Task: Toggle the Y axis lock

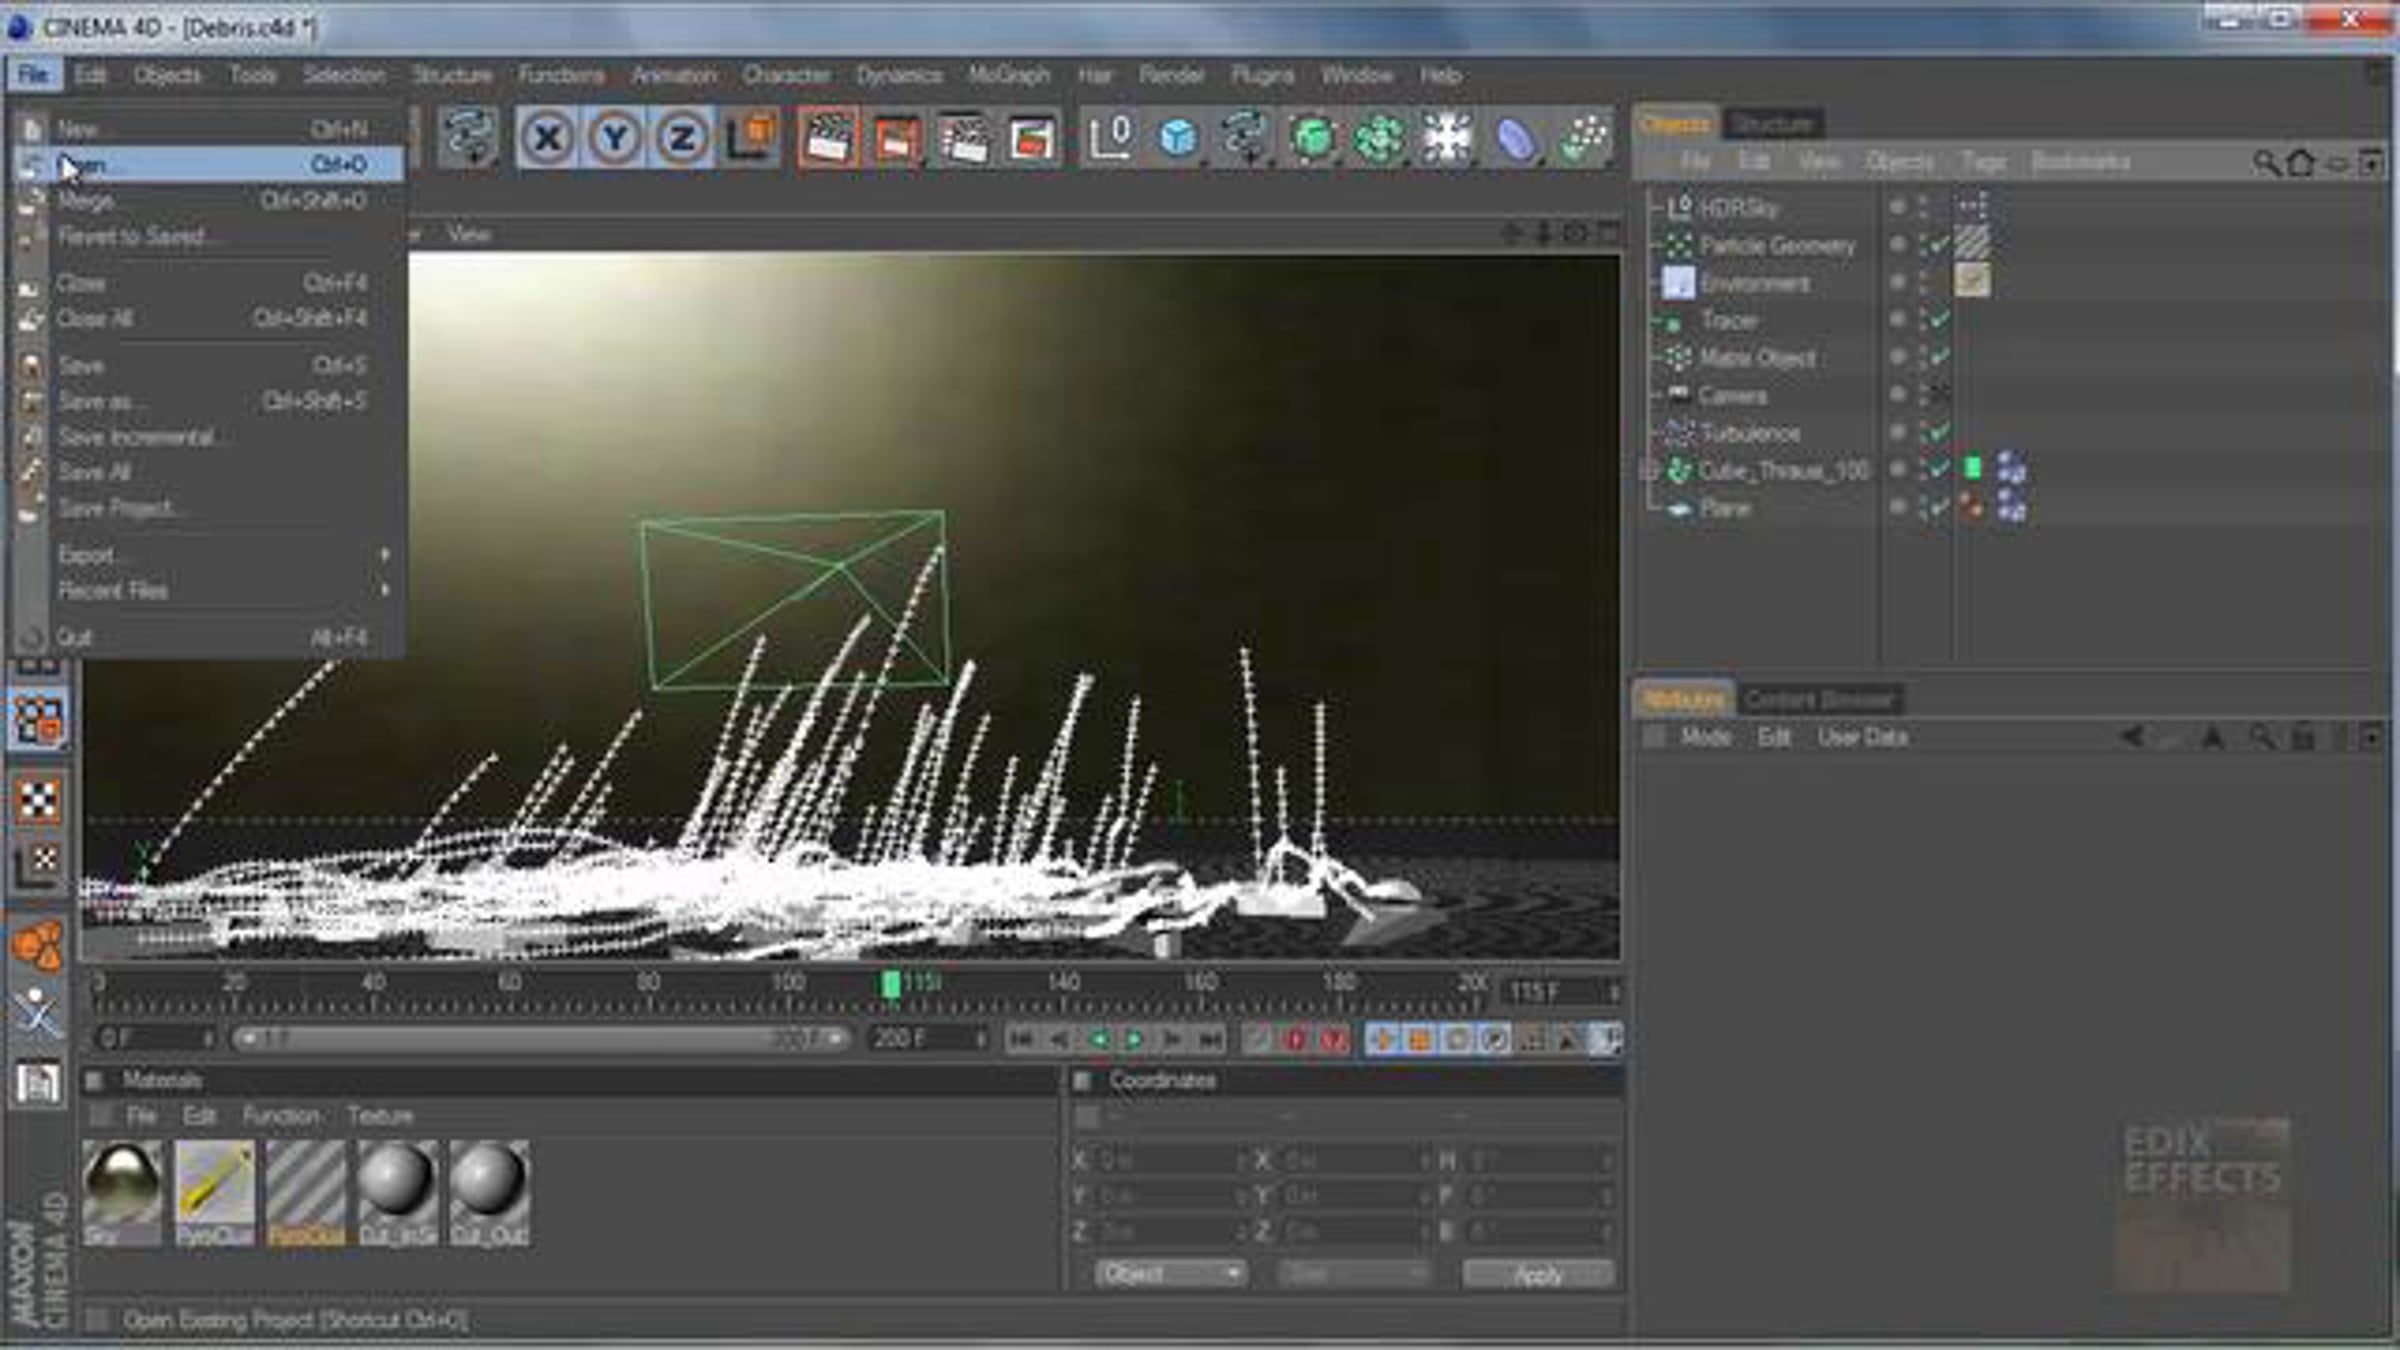Action: coord(615,138)
